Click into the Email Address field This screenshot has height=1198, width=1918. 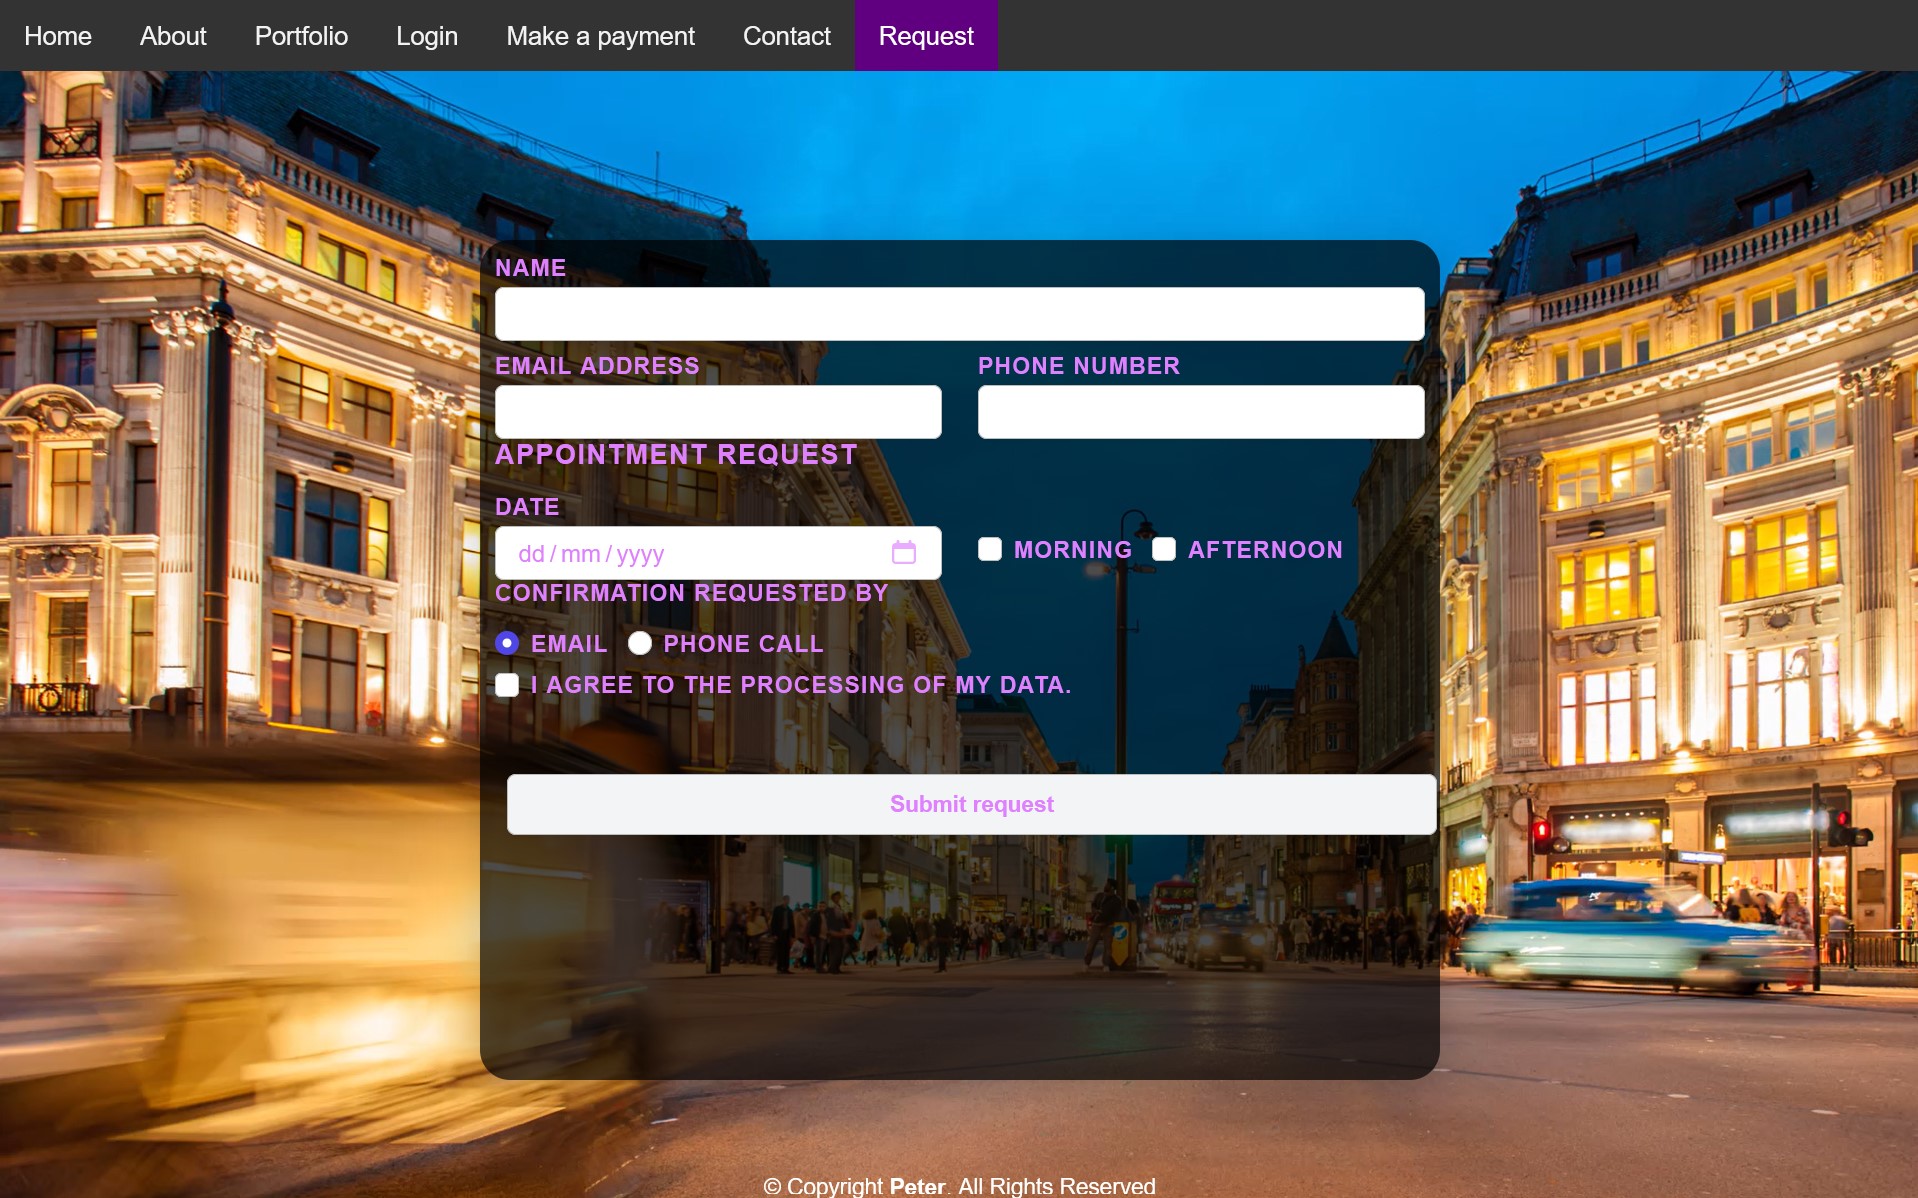point(718,412)
